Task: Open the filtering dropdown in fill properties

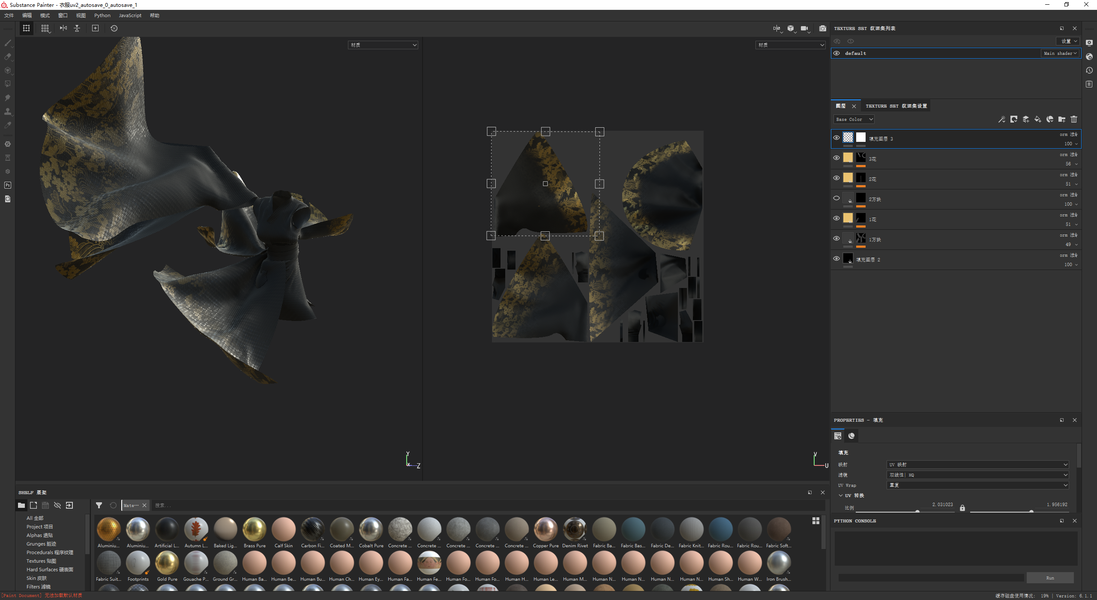Action: (x=978, y=475)
